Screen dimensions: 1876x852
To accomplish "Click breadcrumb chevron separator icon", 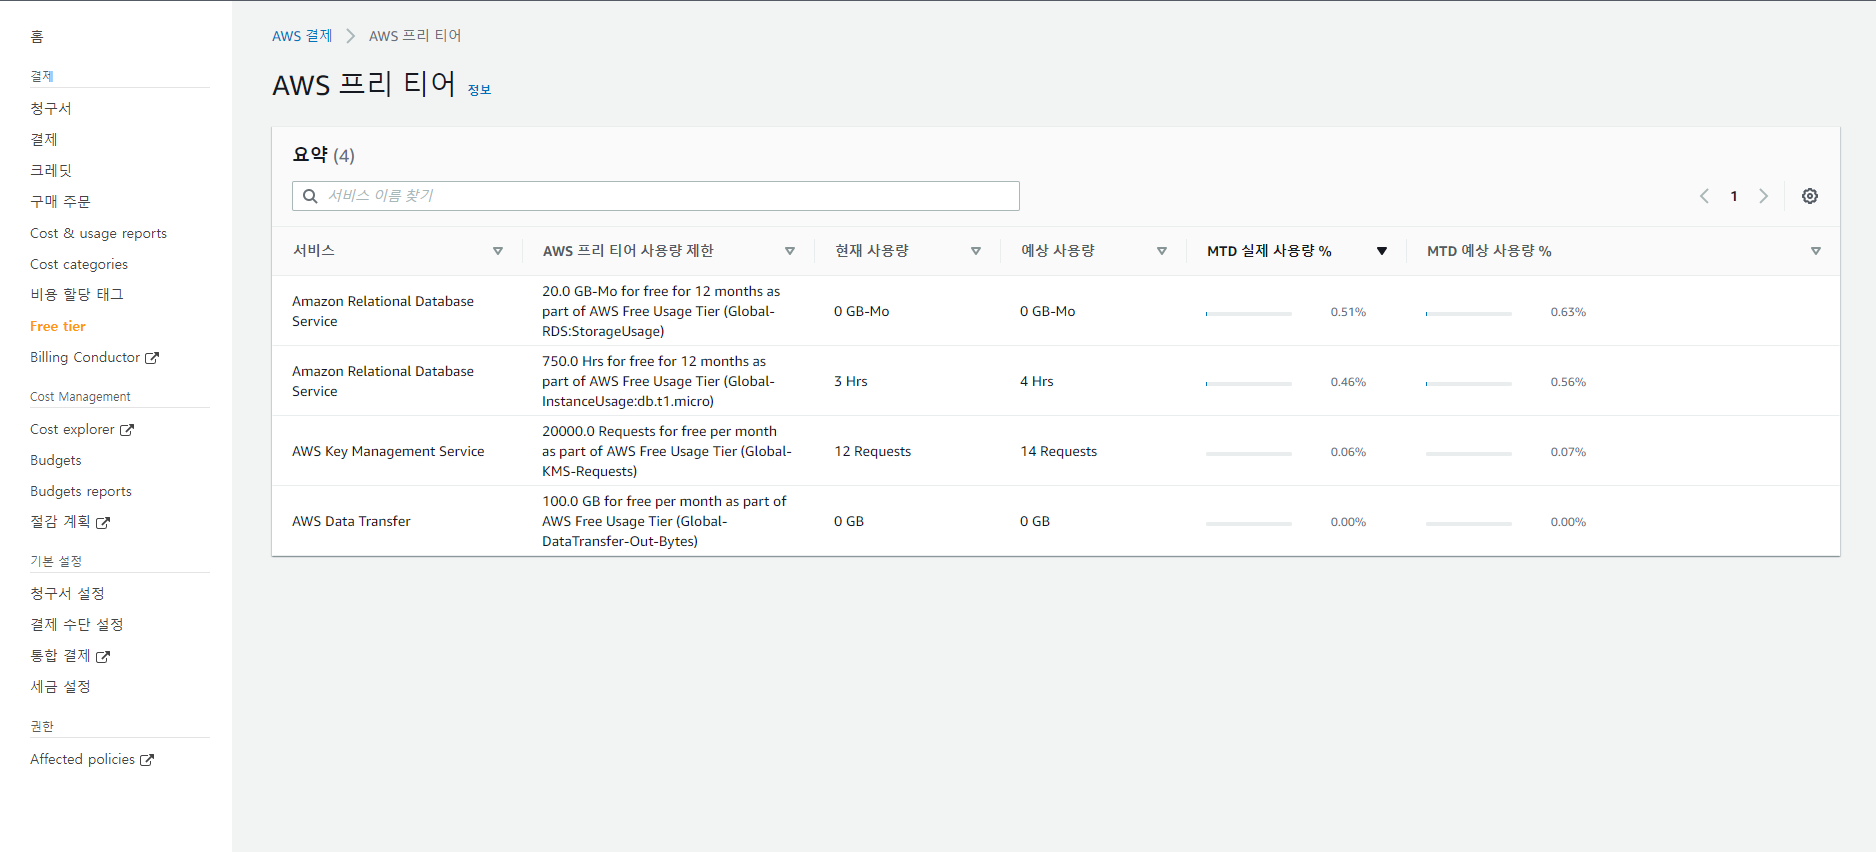I will click(x=350, y=36).
